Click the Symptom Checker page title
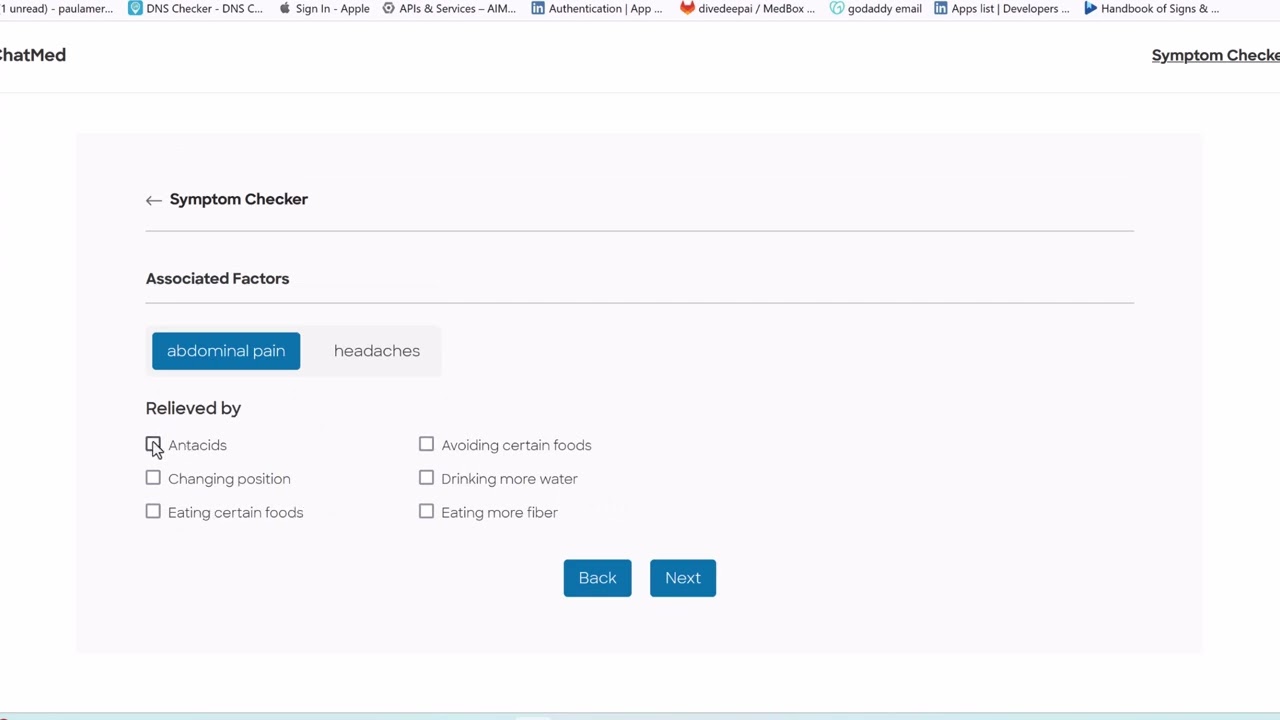The image size is (1280, 720). click(x=239, y=199)
